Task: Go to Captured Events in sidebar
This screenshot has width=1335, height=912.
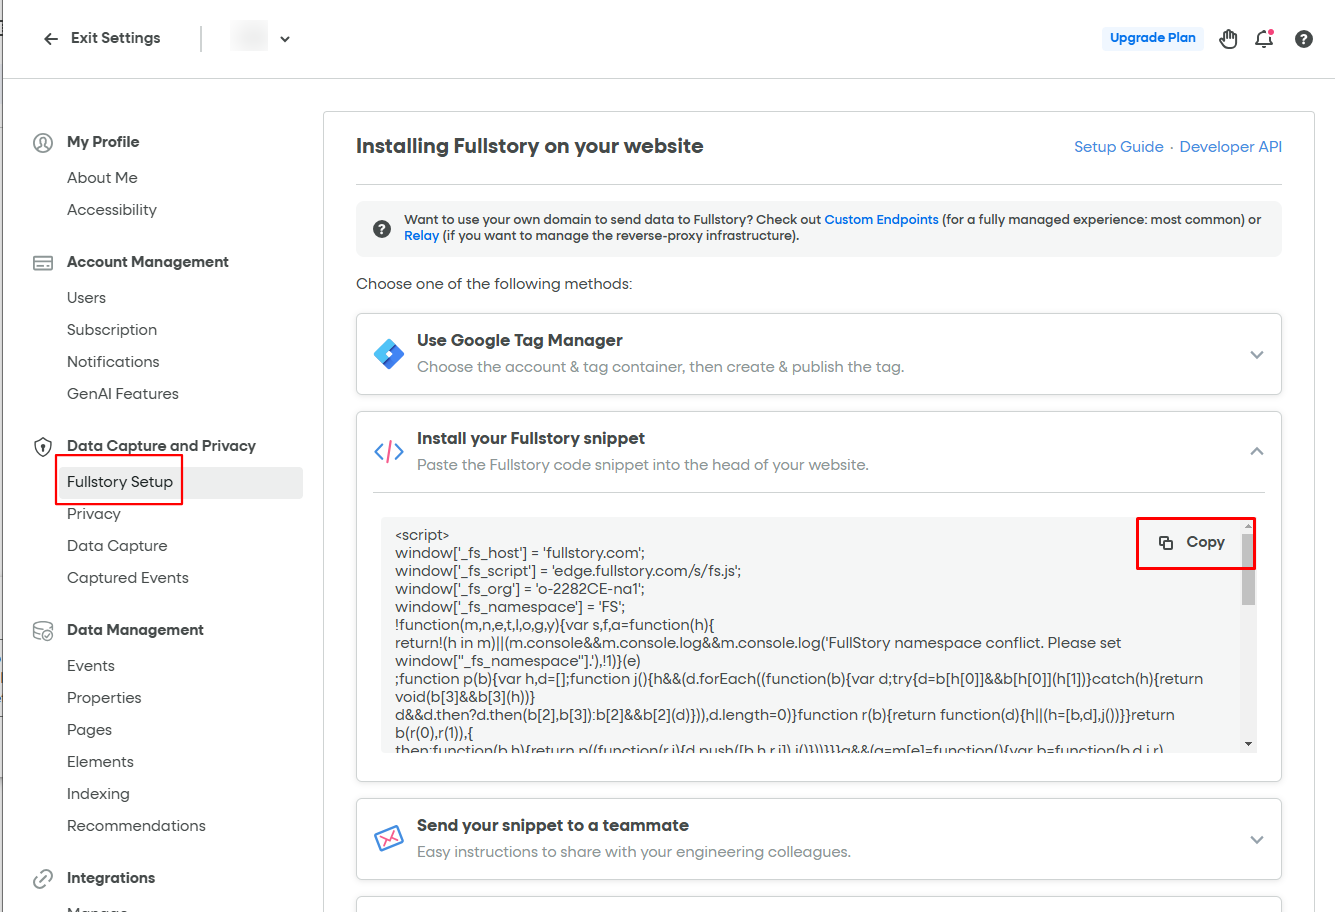Action: click(128, 578)
